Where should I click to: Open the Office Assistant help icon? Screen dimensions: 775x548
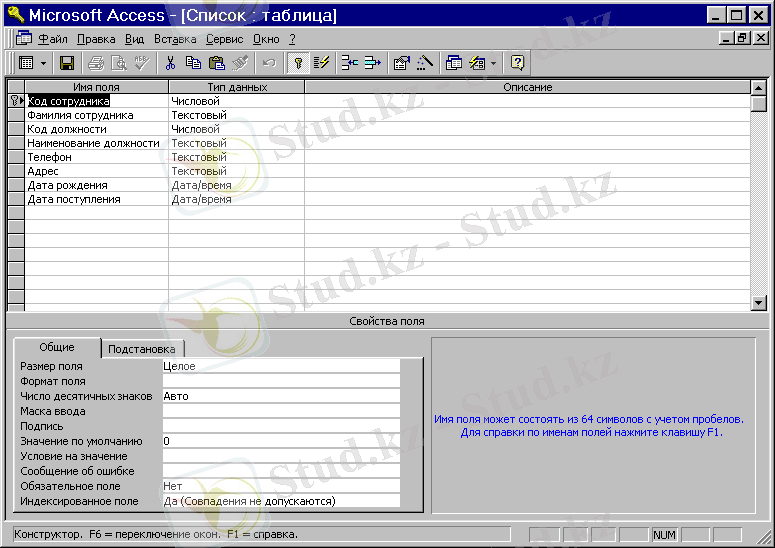click(517, 63)
